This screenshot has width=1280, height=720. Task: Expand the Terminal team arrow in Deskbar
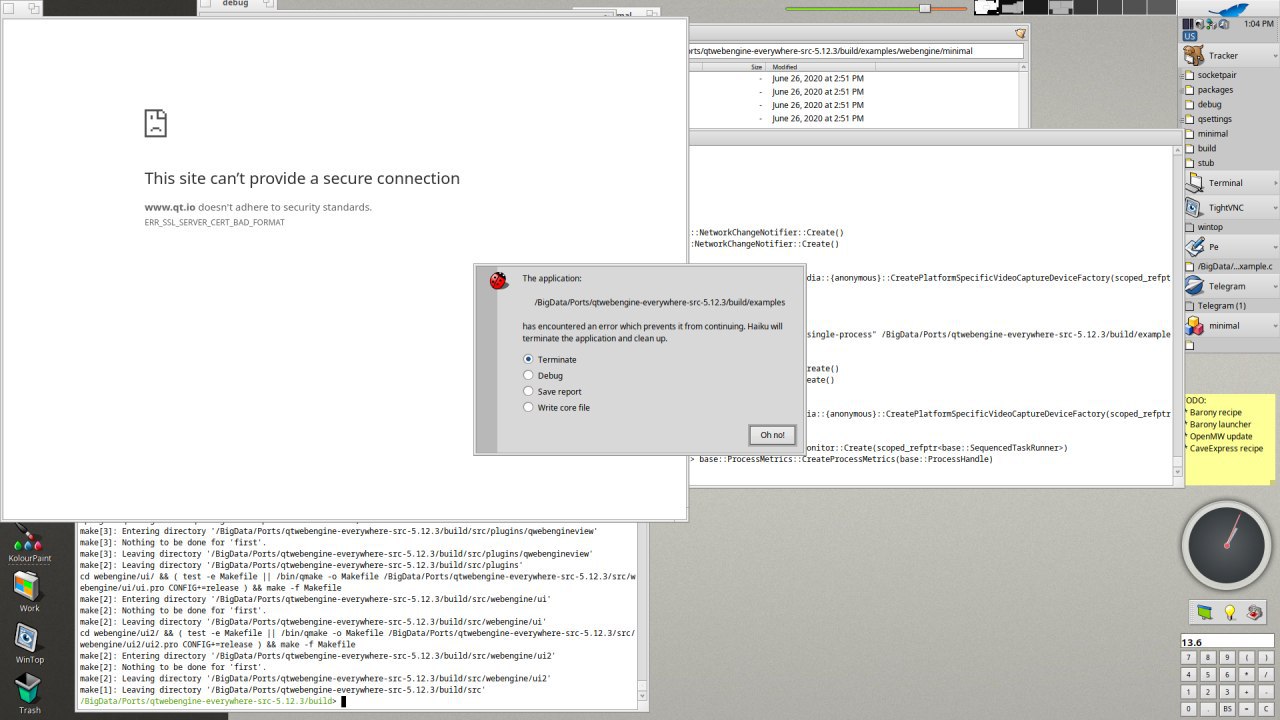1275,183
